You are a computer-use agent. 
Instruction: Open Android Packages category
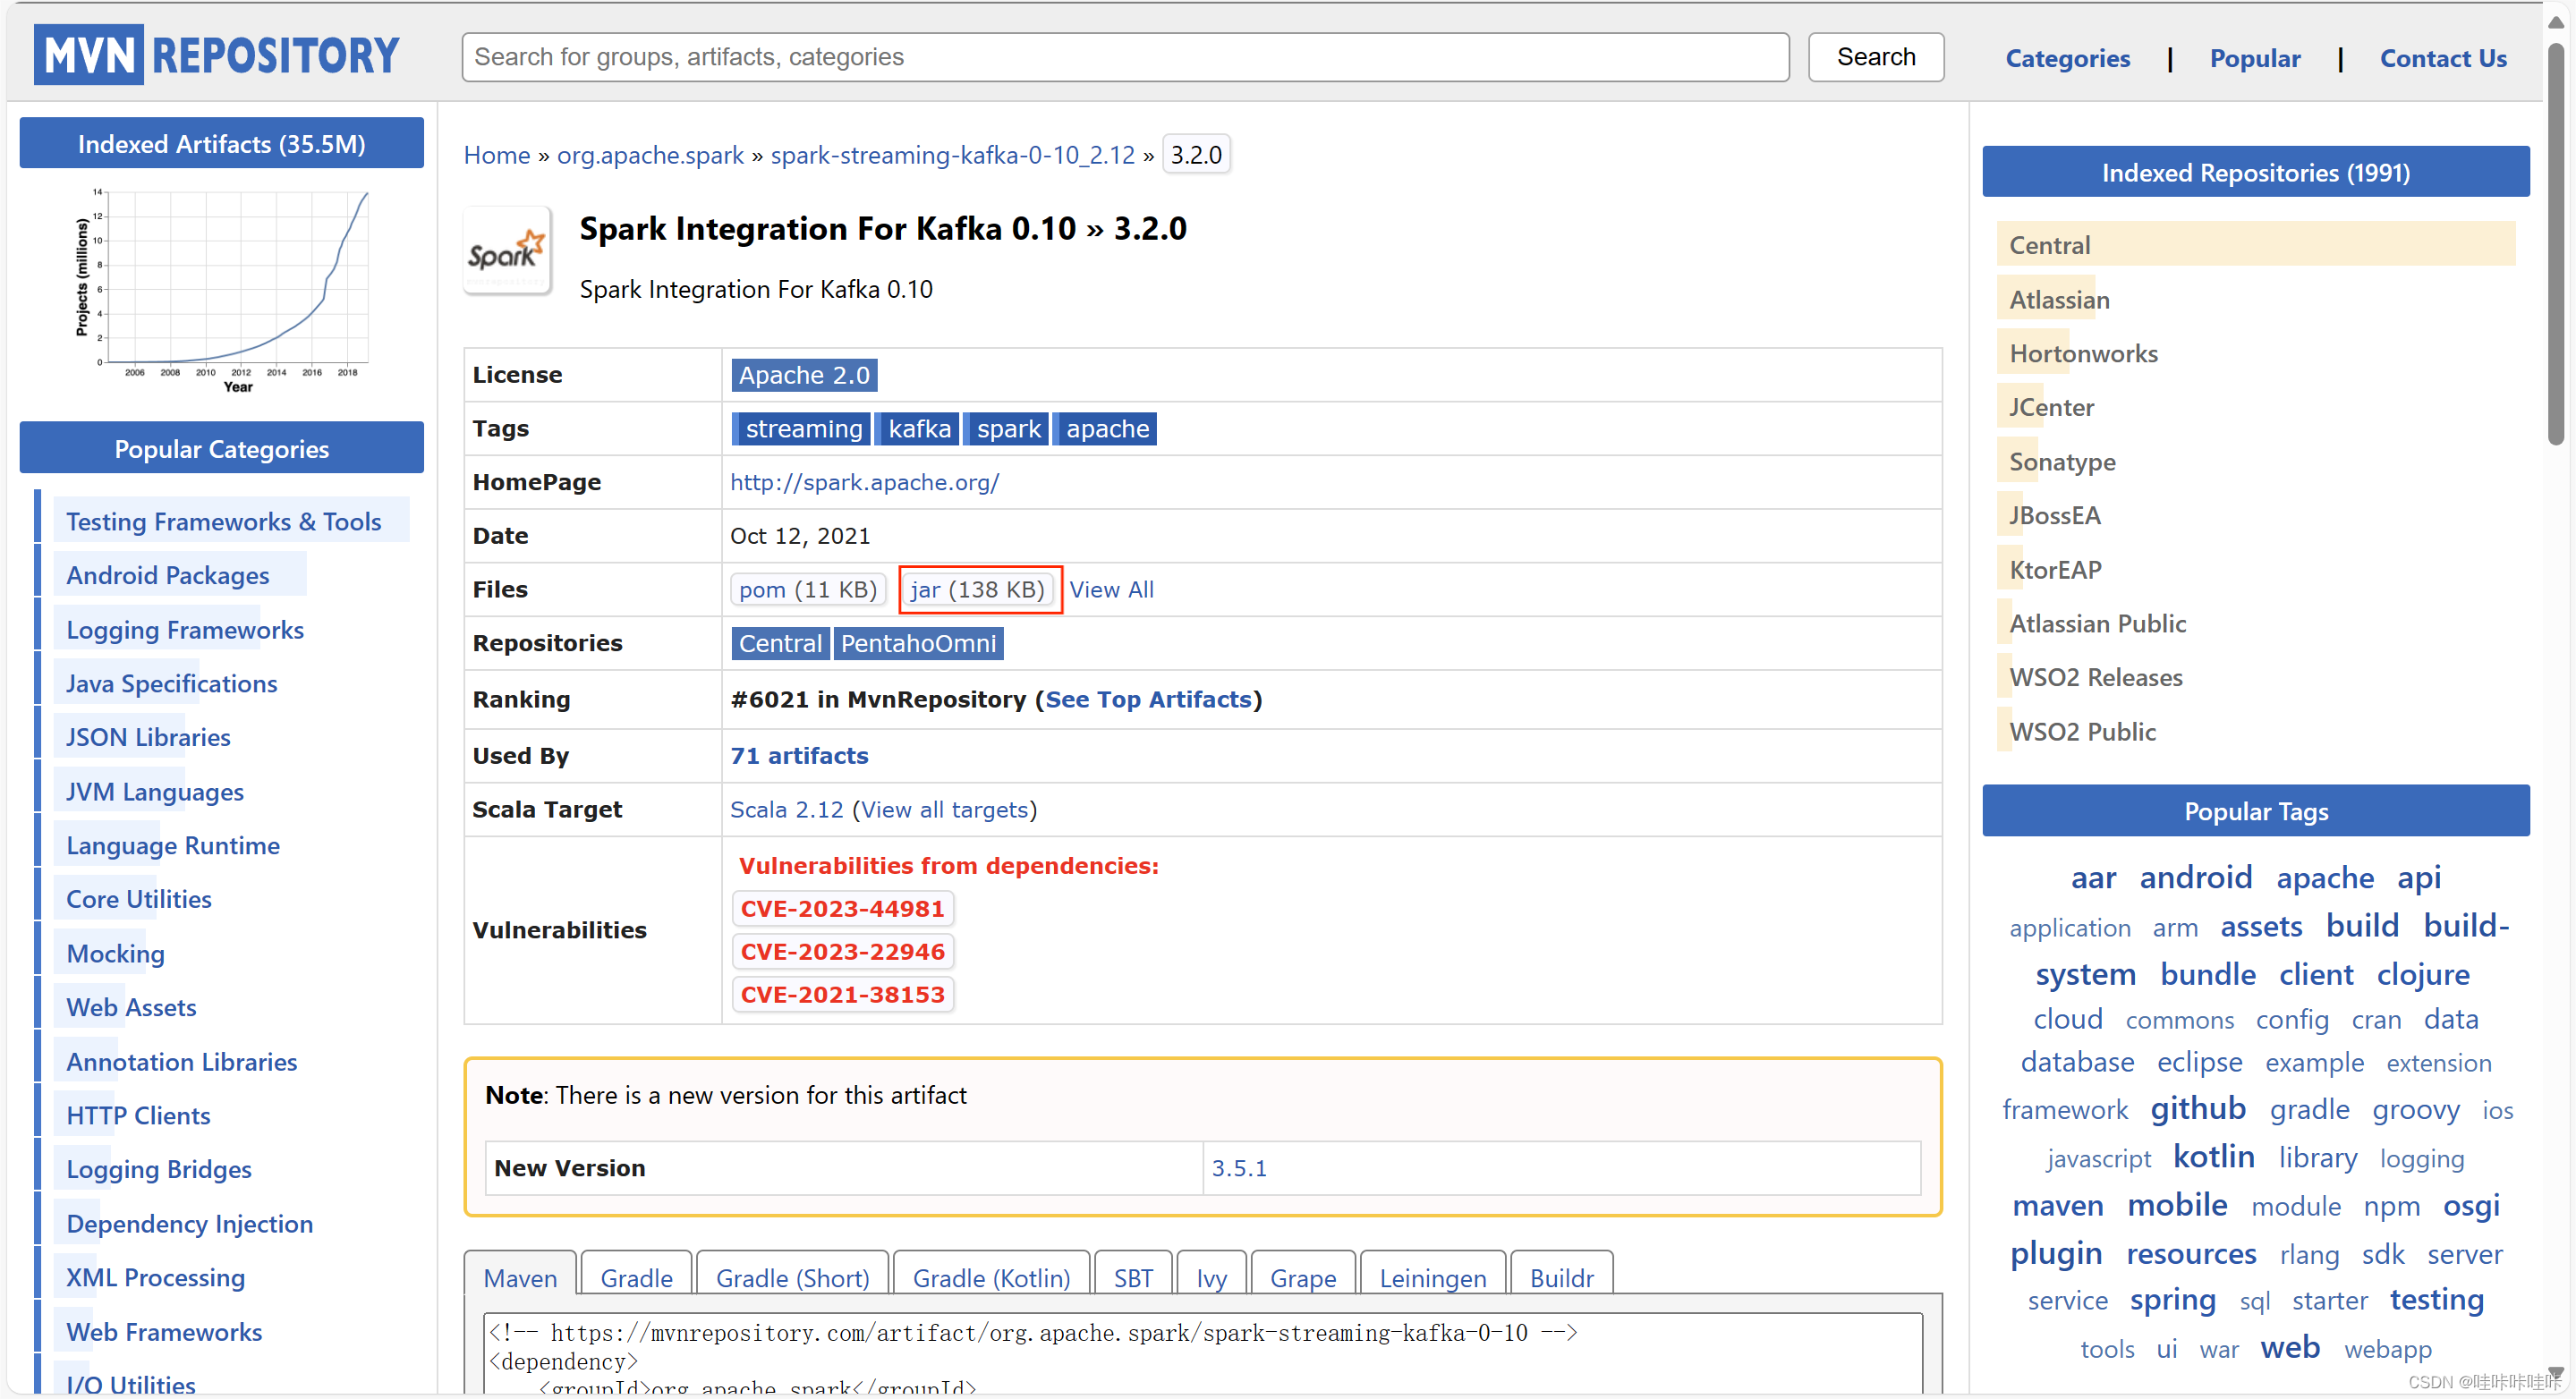(167, 575)
